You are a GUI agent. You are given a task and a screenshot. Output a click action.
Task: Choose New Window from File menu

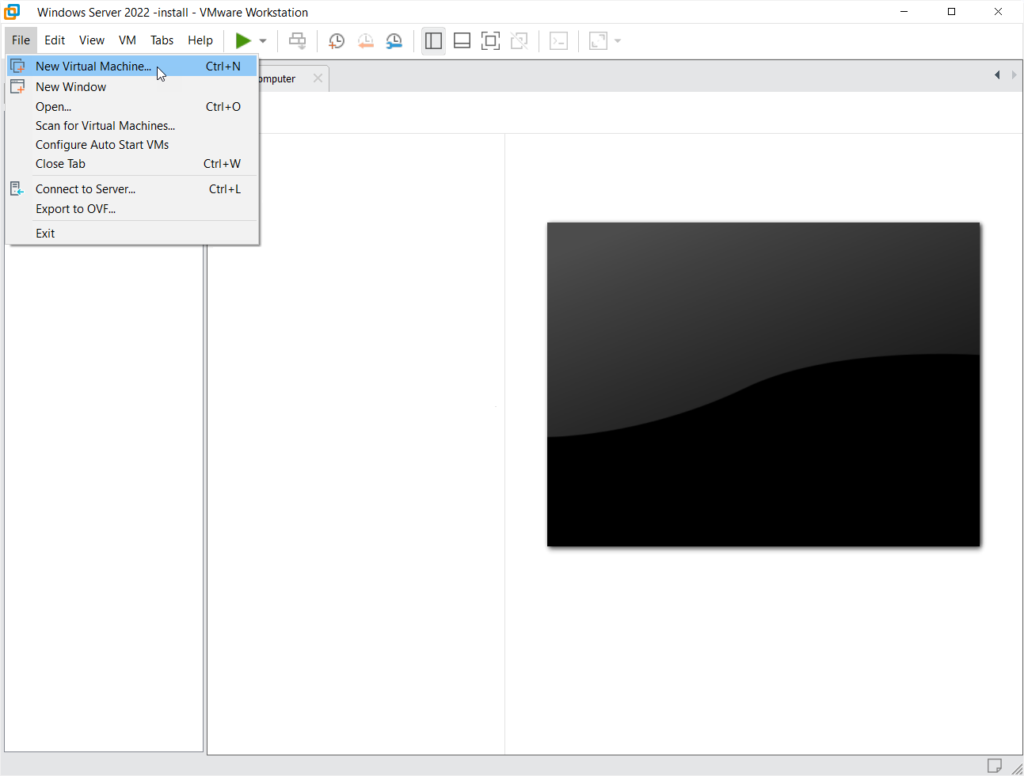click(132, 86)
